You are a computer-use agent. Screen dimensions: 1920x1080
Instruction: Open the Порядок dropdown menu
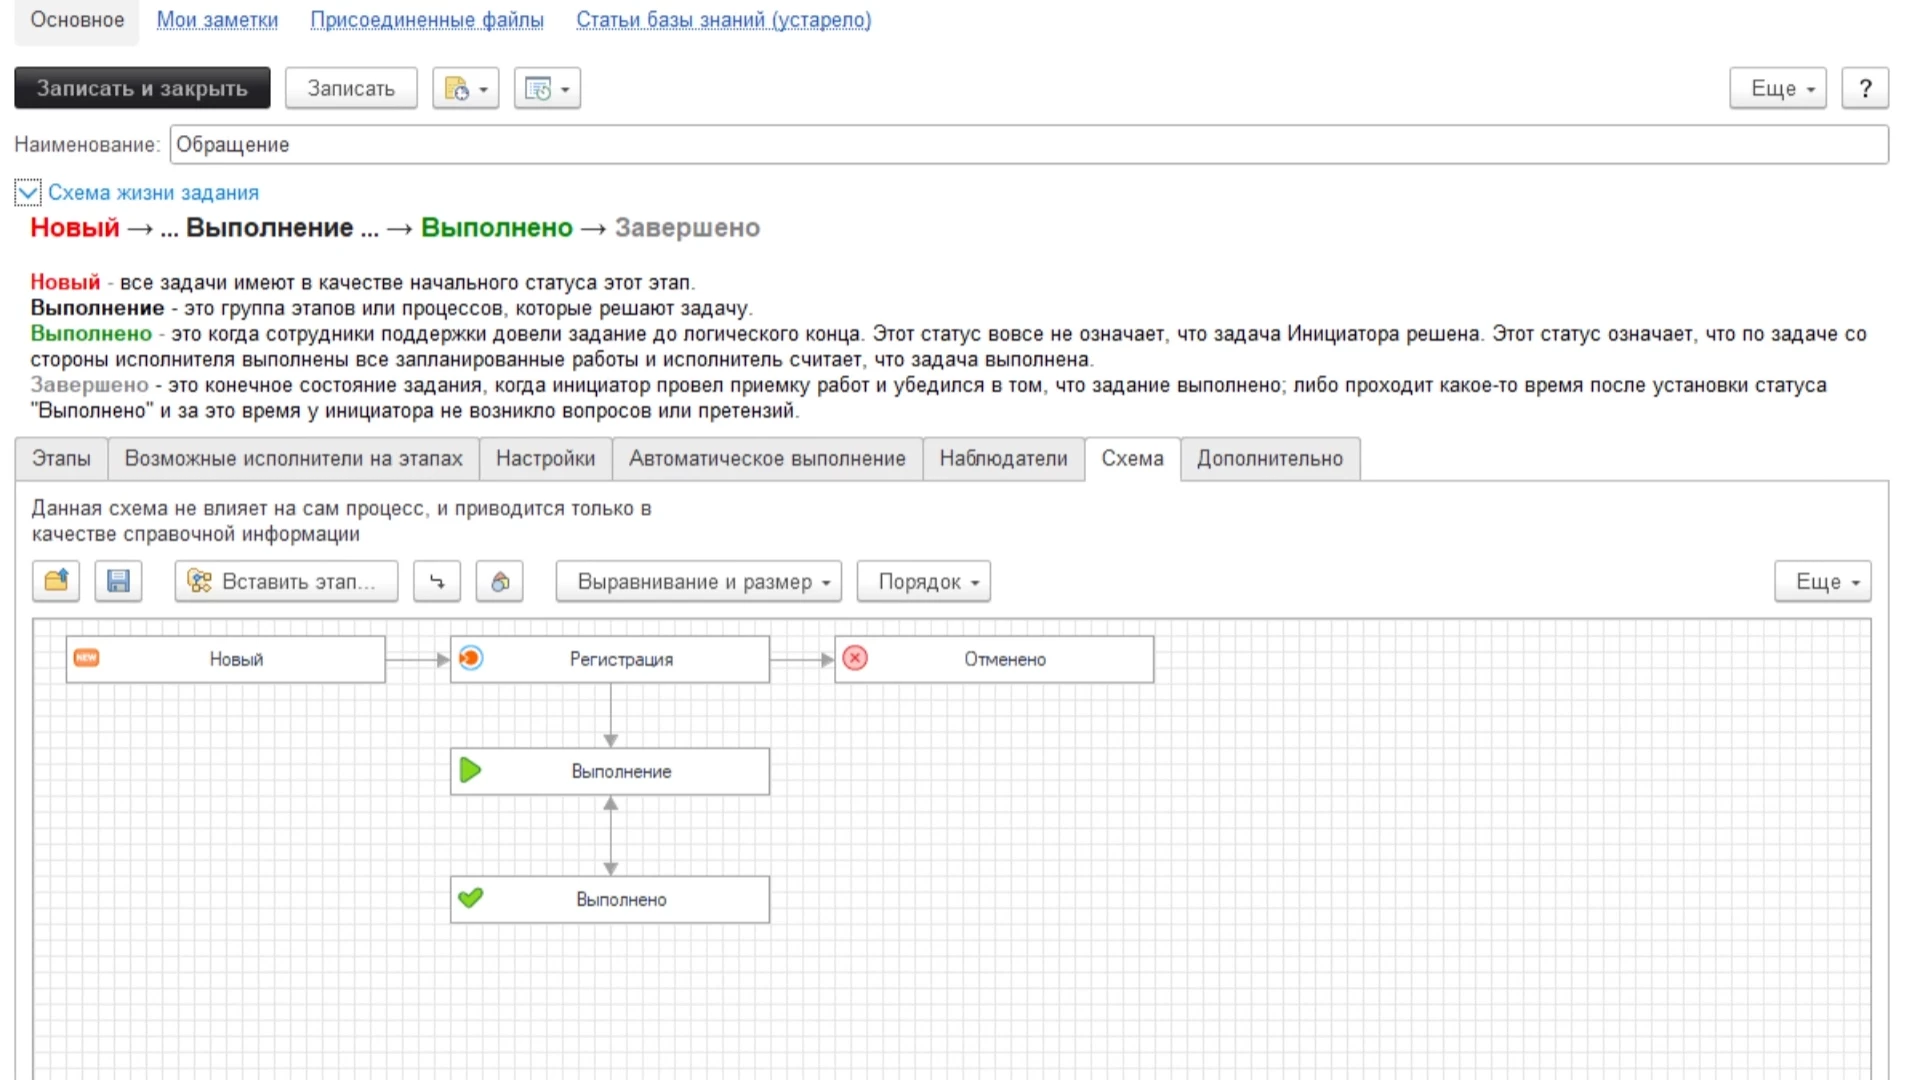[x=924, y=581]
